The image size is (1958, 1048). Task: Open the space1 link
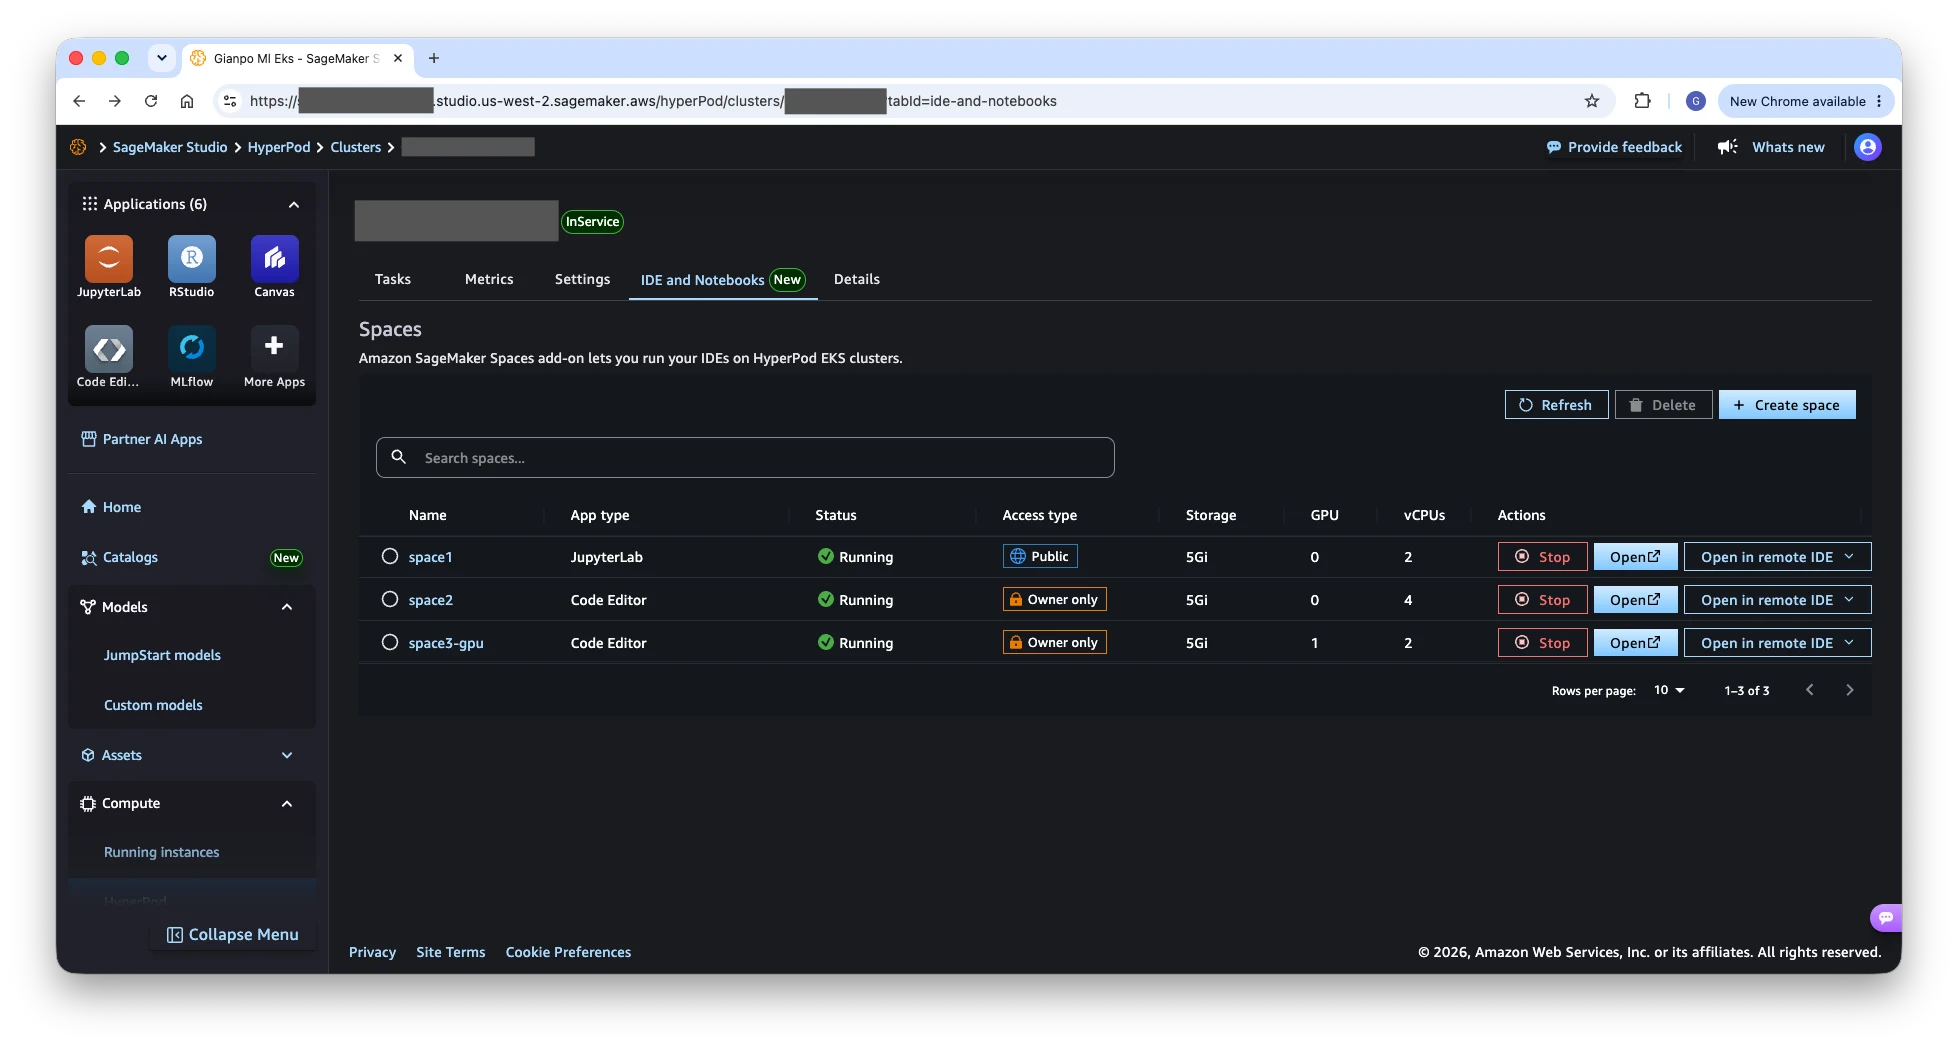pos(430,557)
